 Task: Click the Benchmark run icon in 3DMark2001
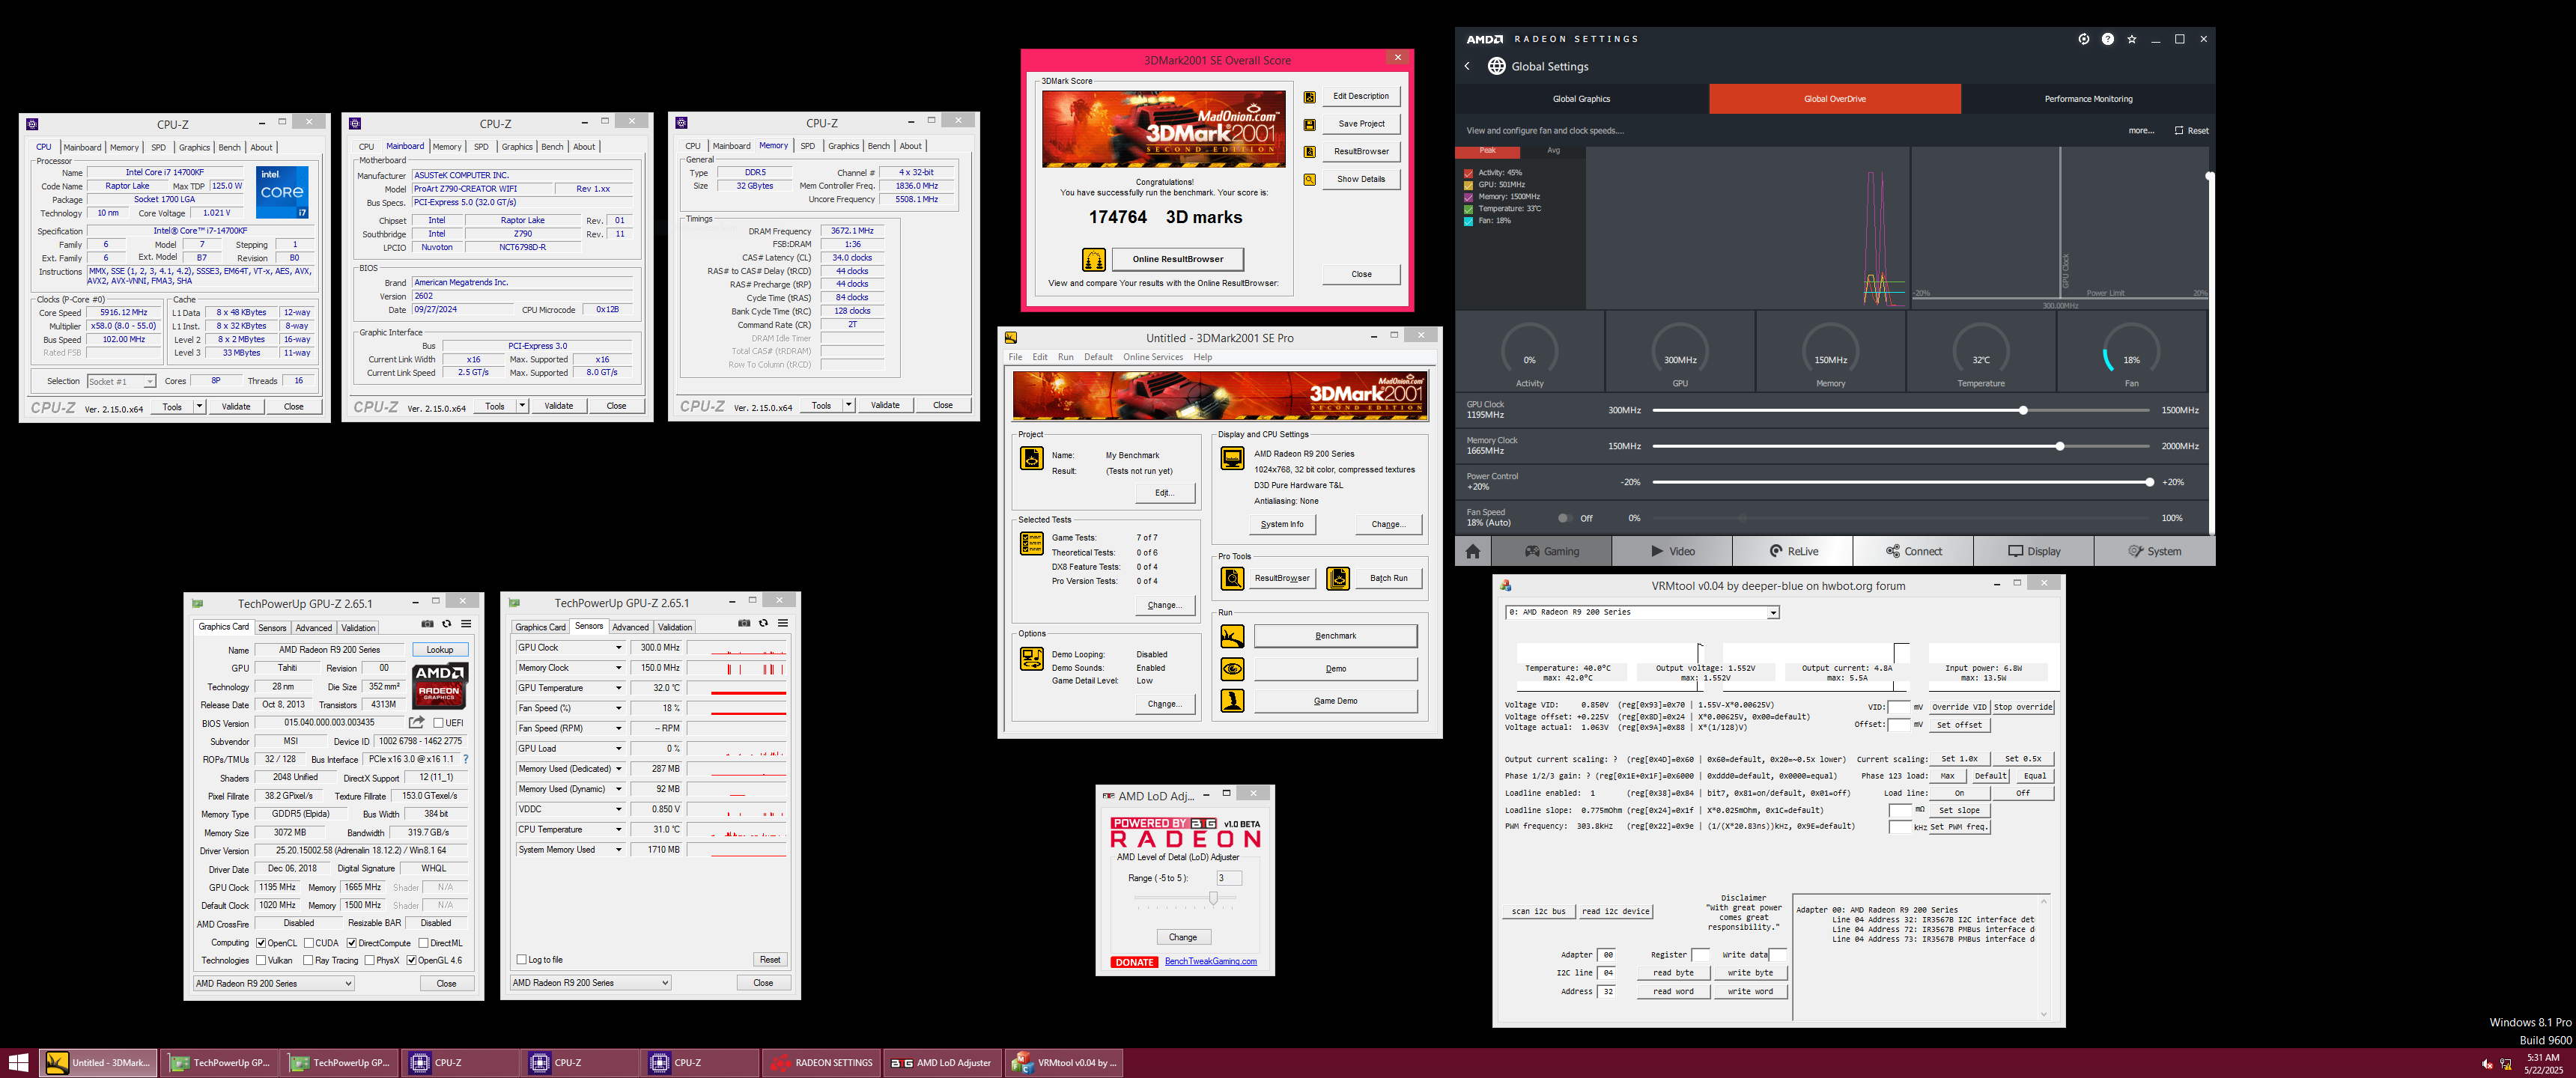tap(1232, 636)
